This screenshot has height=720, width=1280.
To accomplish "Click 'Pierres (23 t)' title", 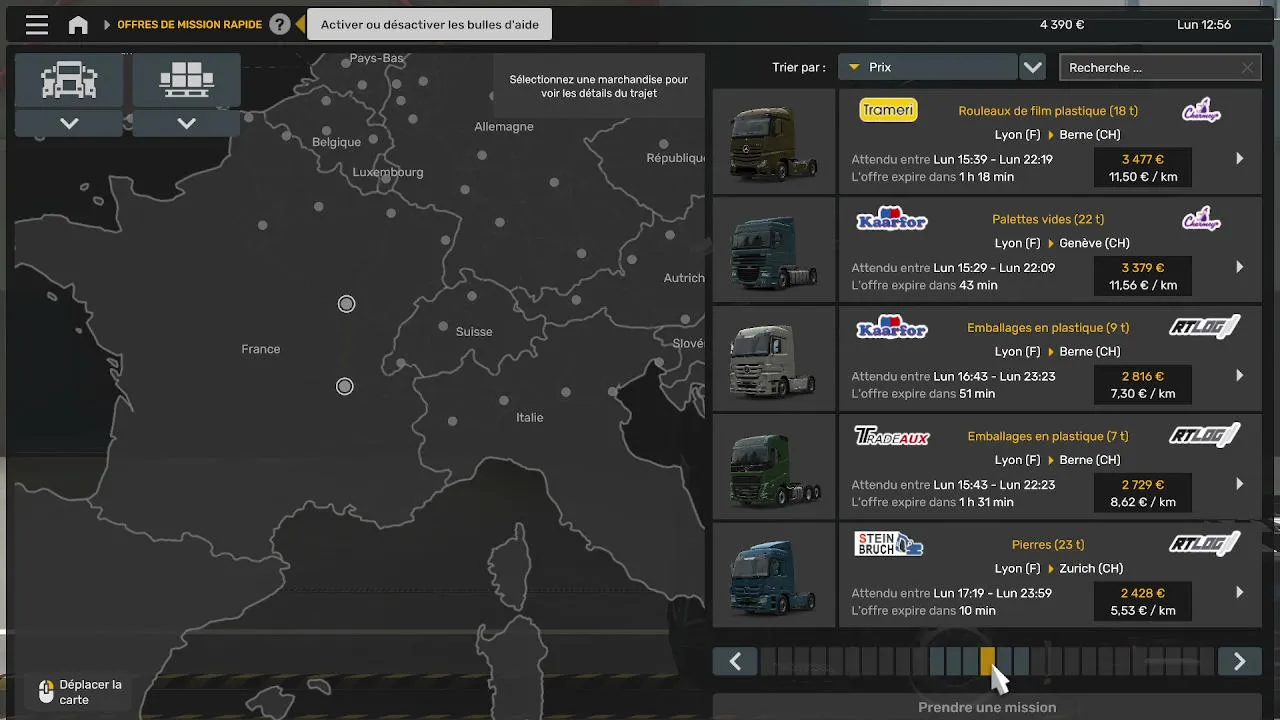I will (1048, 545).
